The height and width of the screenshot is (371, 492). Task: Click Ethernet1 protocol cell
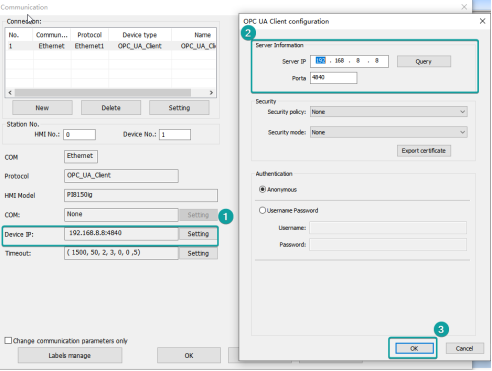pyautogui.click(x=89, y=46)
